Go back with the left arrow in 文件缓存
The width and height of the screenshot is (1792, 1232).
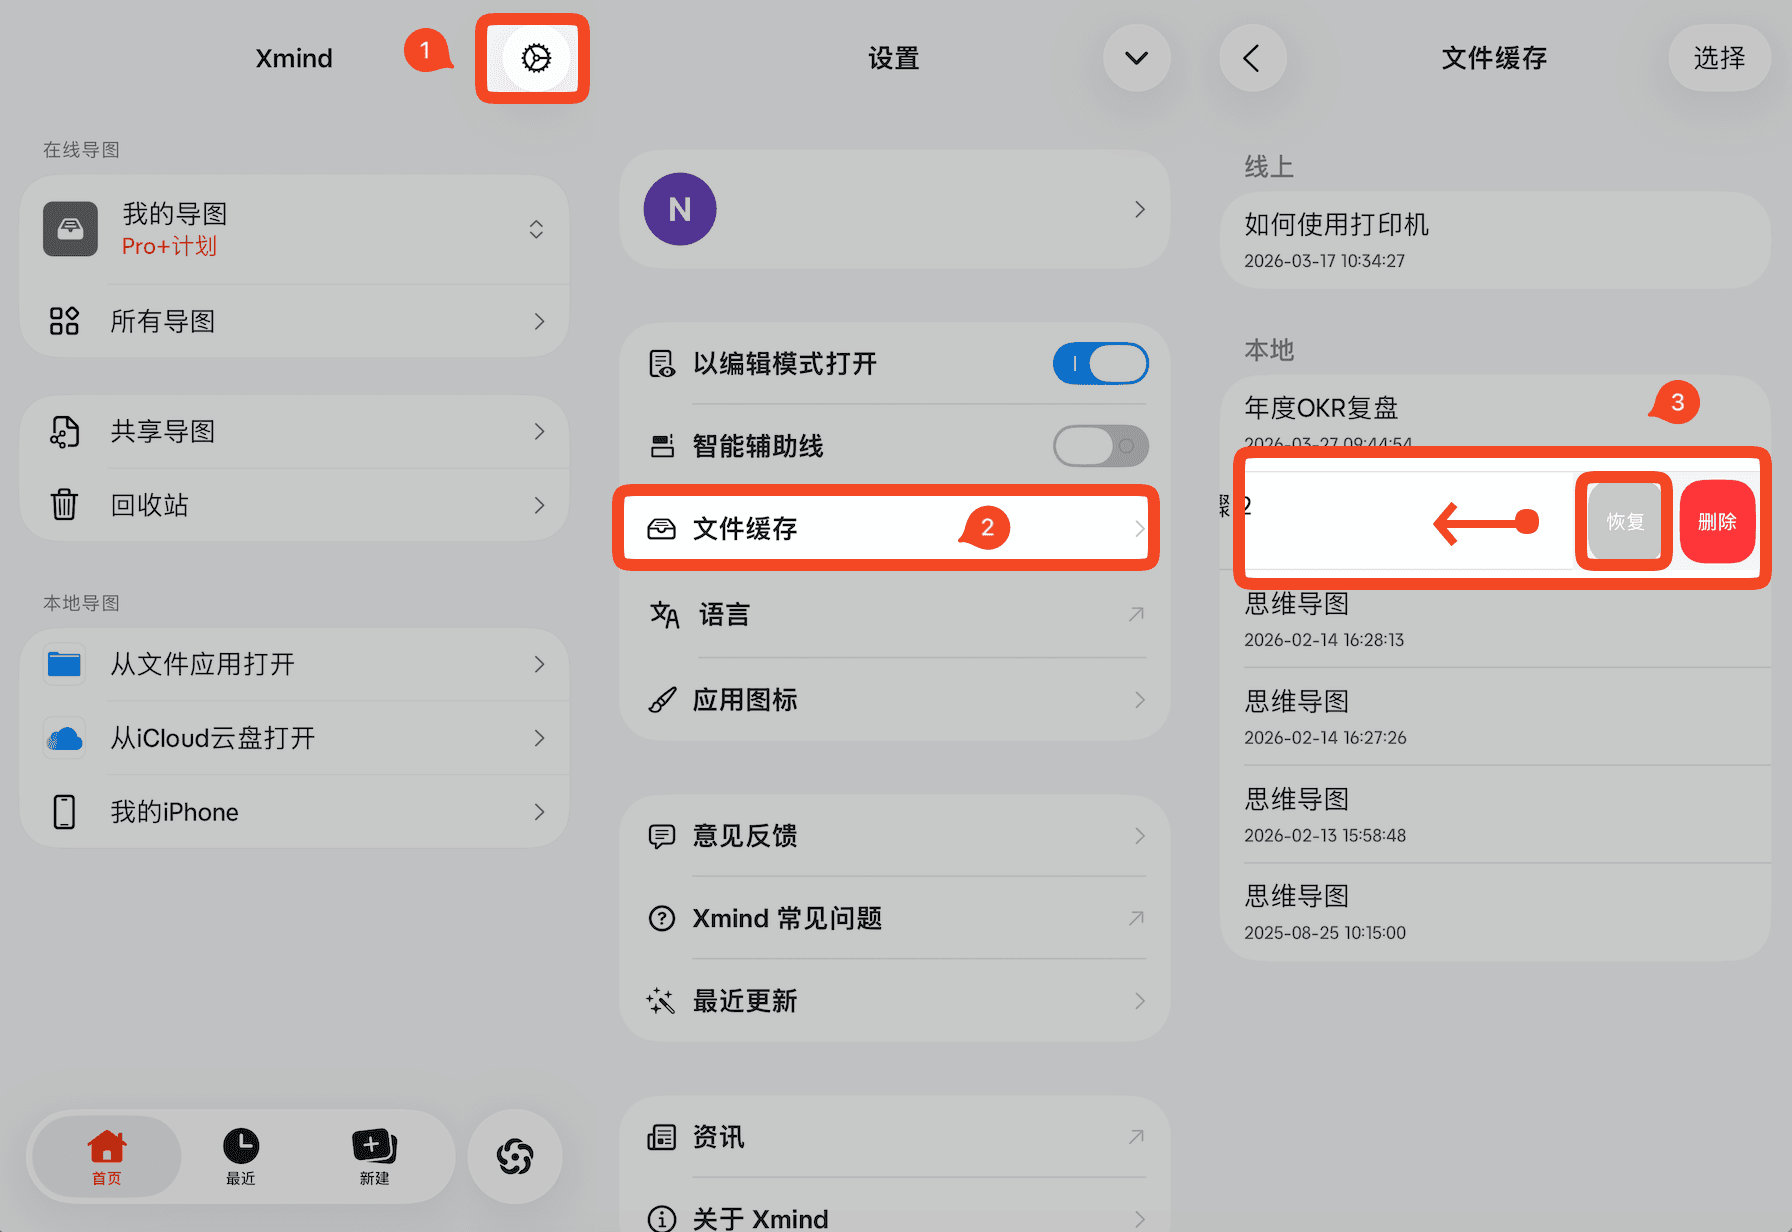[x=1252, y=58]
